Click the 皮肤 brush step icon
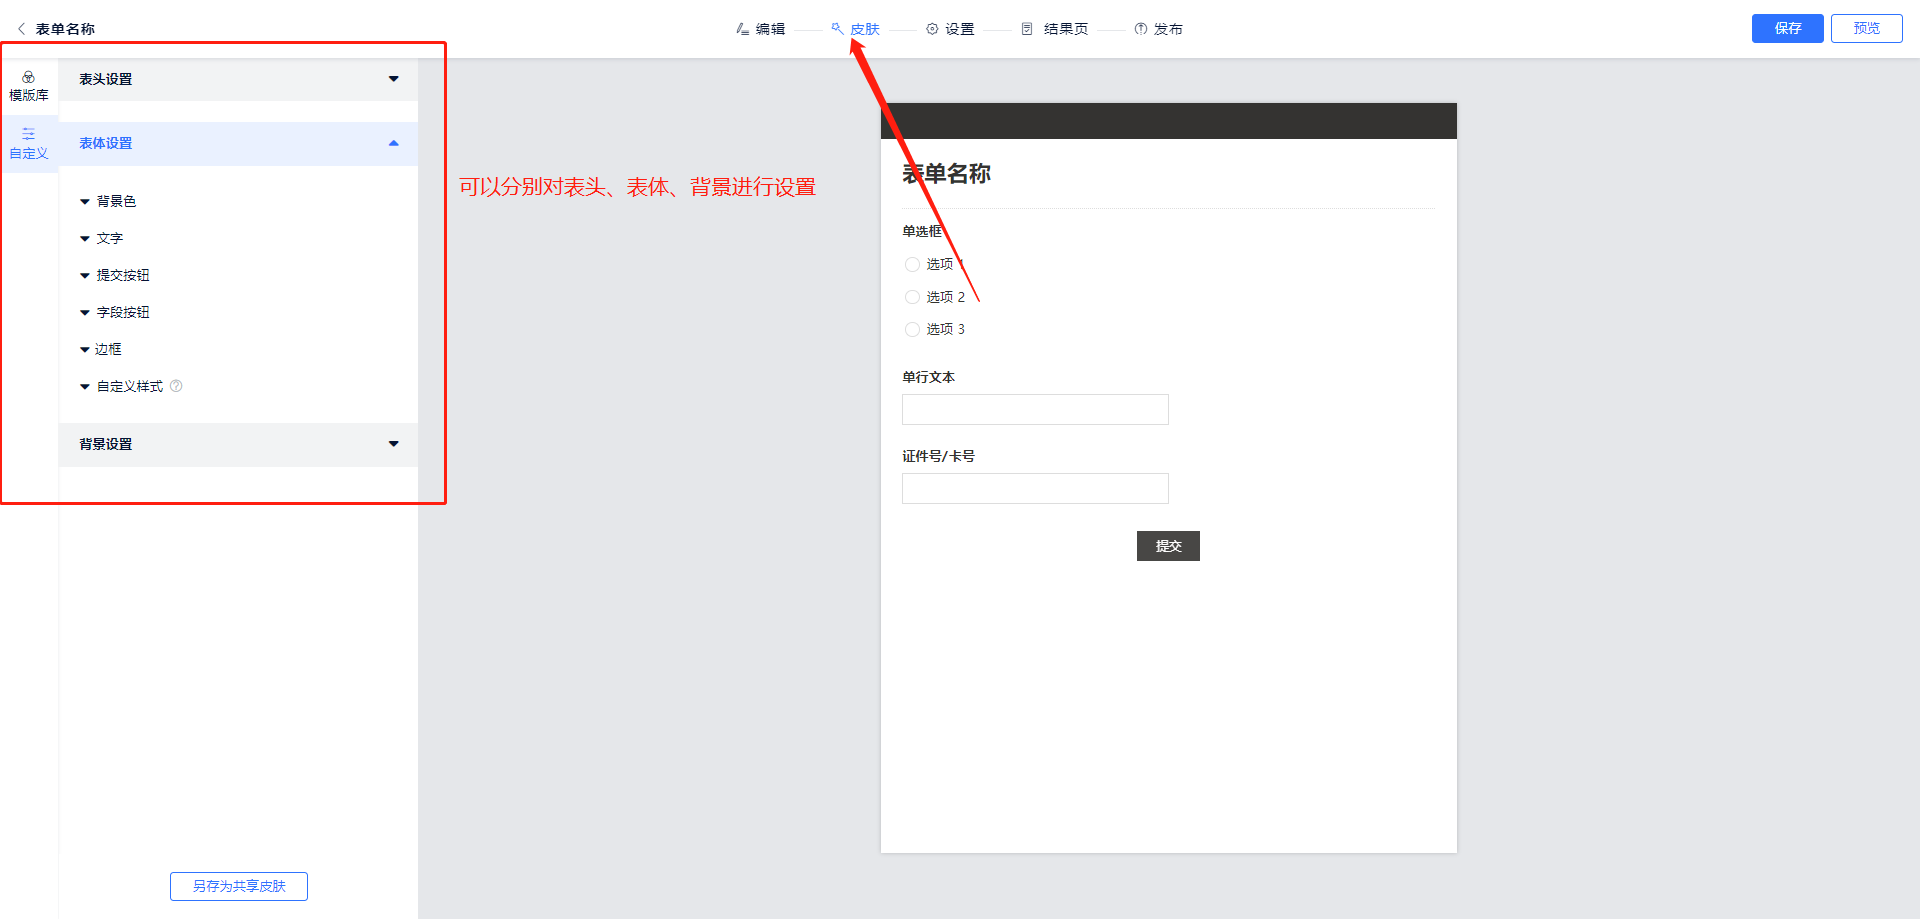This screenshot has width=1920, height=919. click(x=837, y=29)
